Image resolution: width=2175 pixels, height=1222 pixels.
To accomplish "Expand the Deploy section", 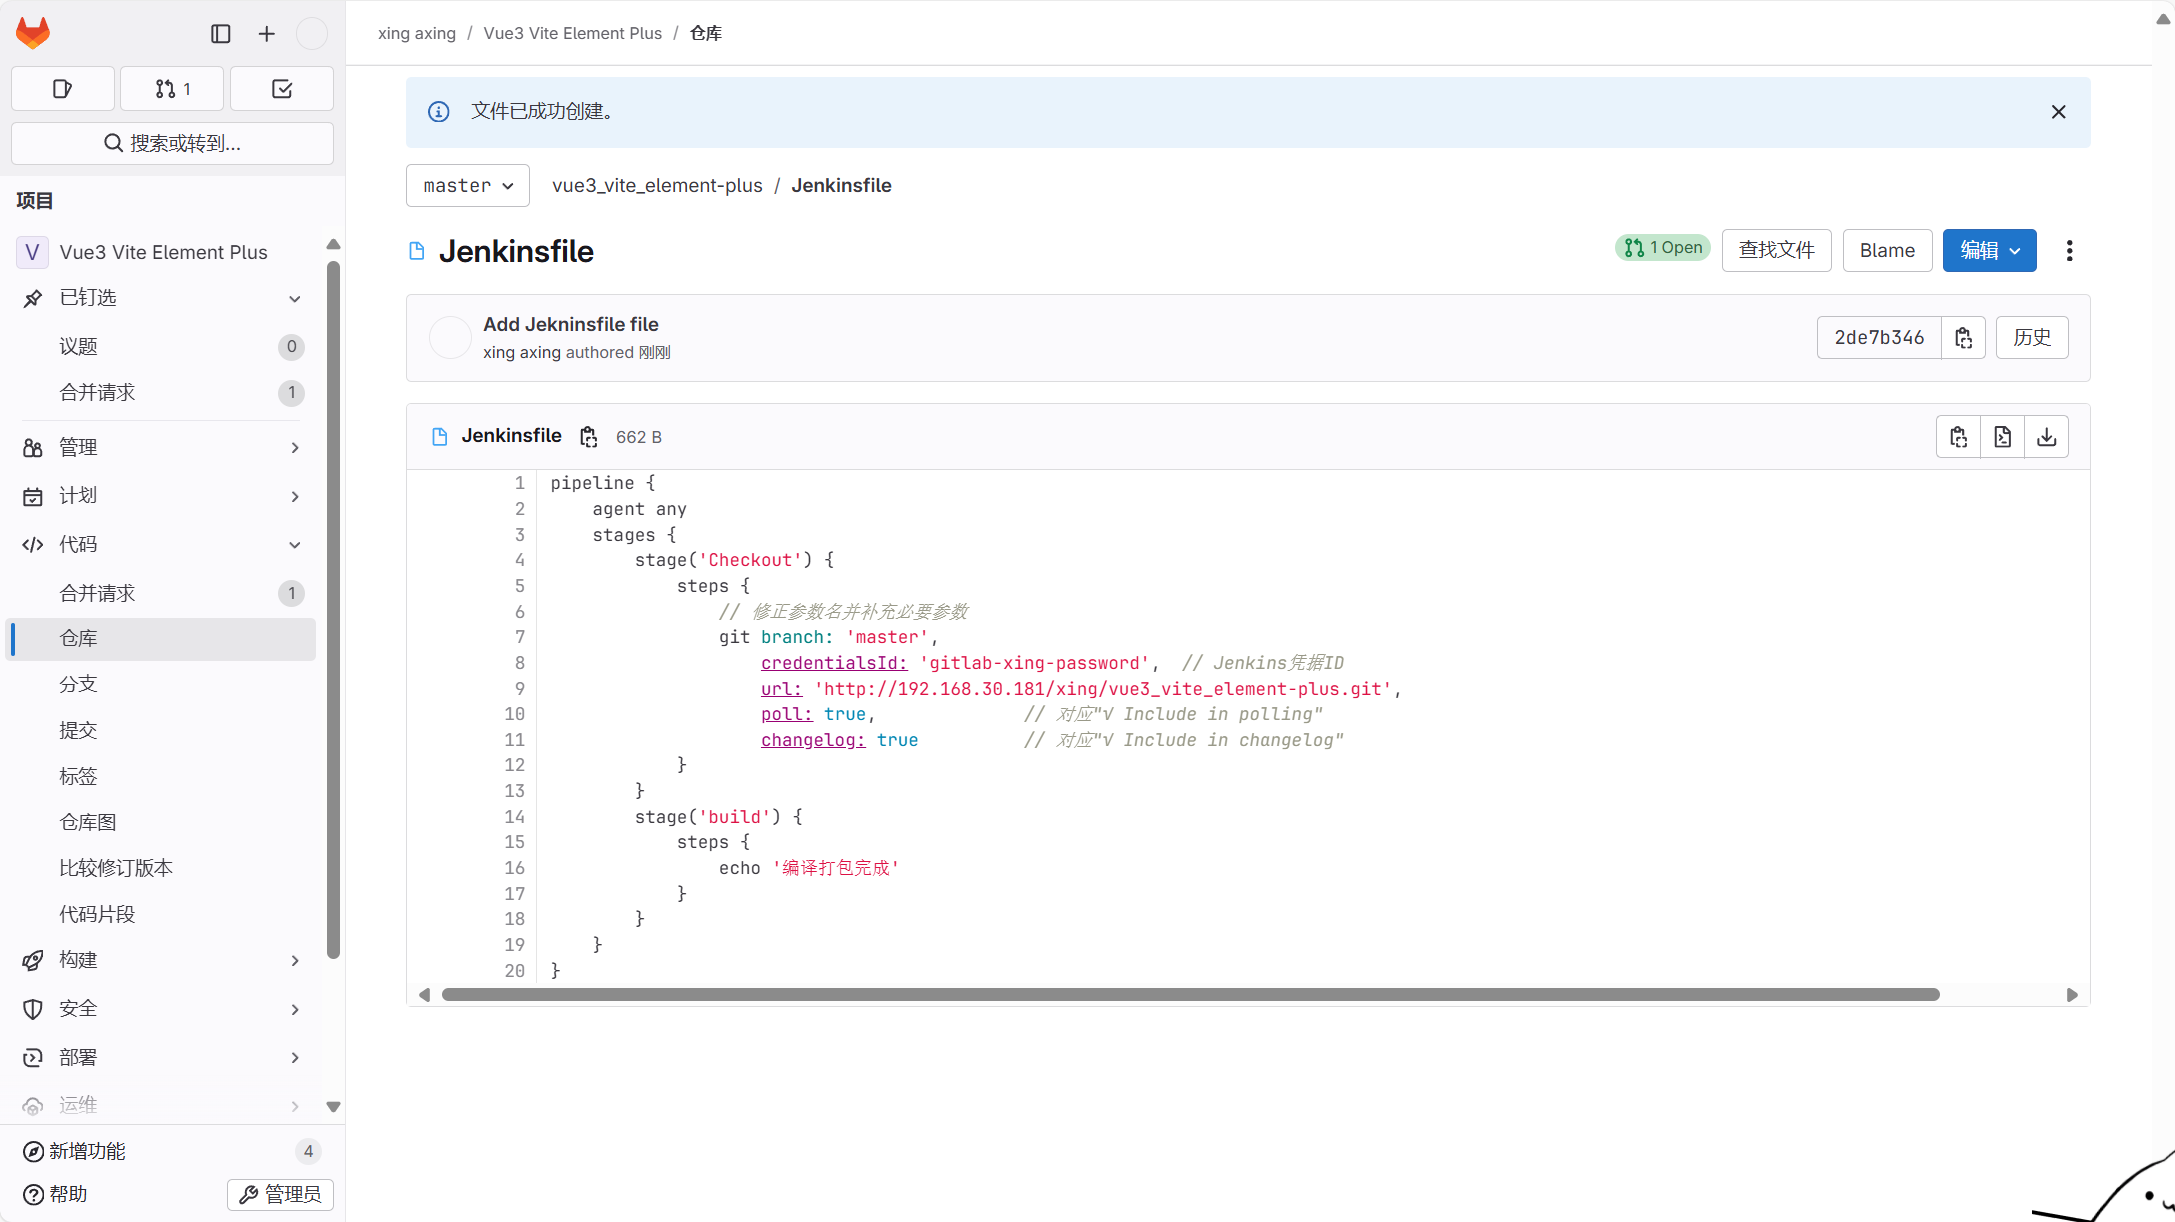I will click(161, 1058).
